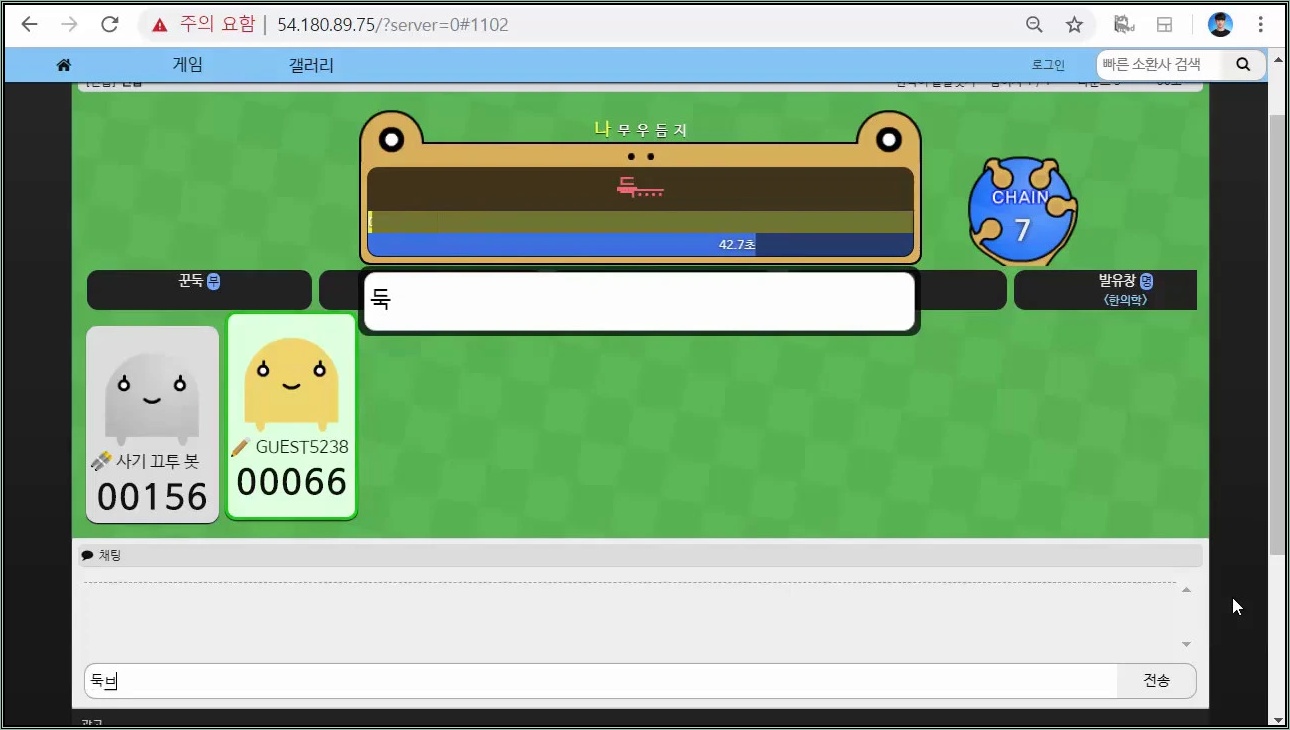This screenshot has height=730, width=1290.
Task: Open the Chrome three-dot menu
Action: pyautogui.click(x=1262, y=25)
